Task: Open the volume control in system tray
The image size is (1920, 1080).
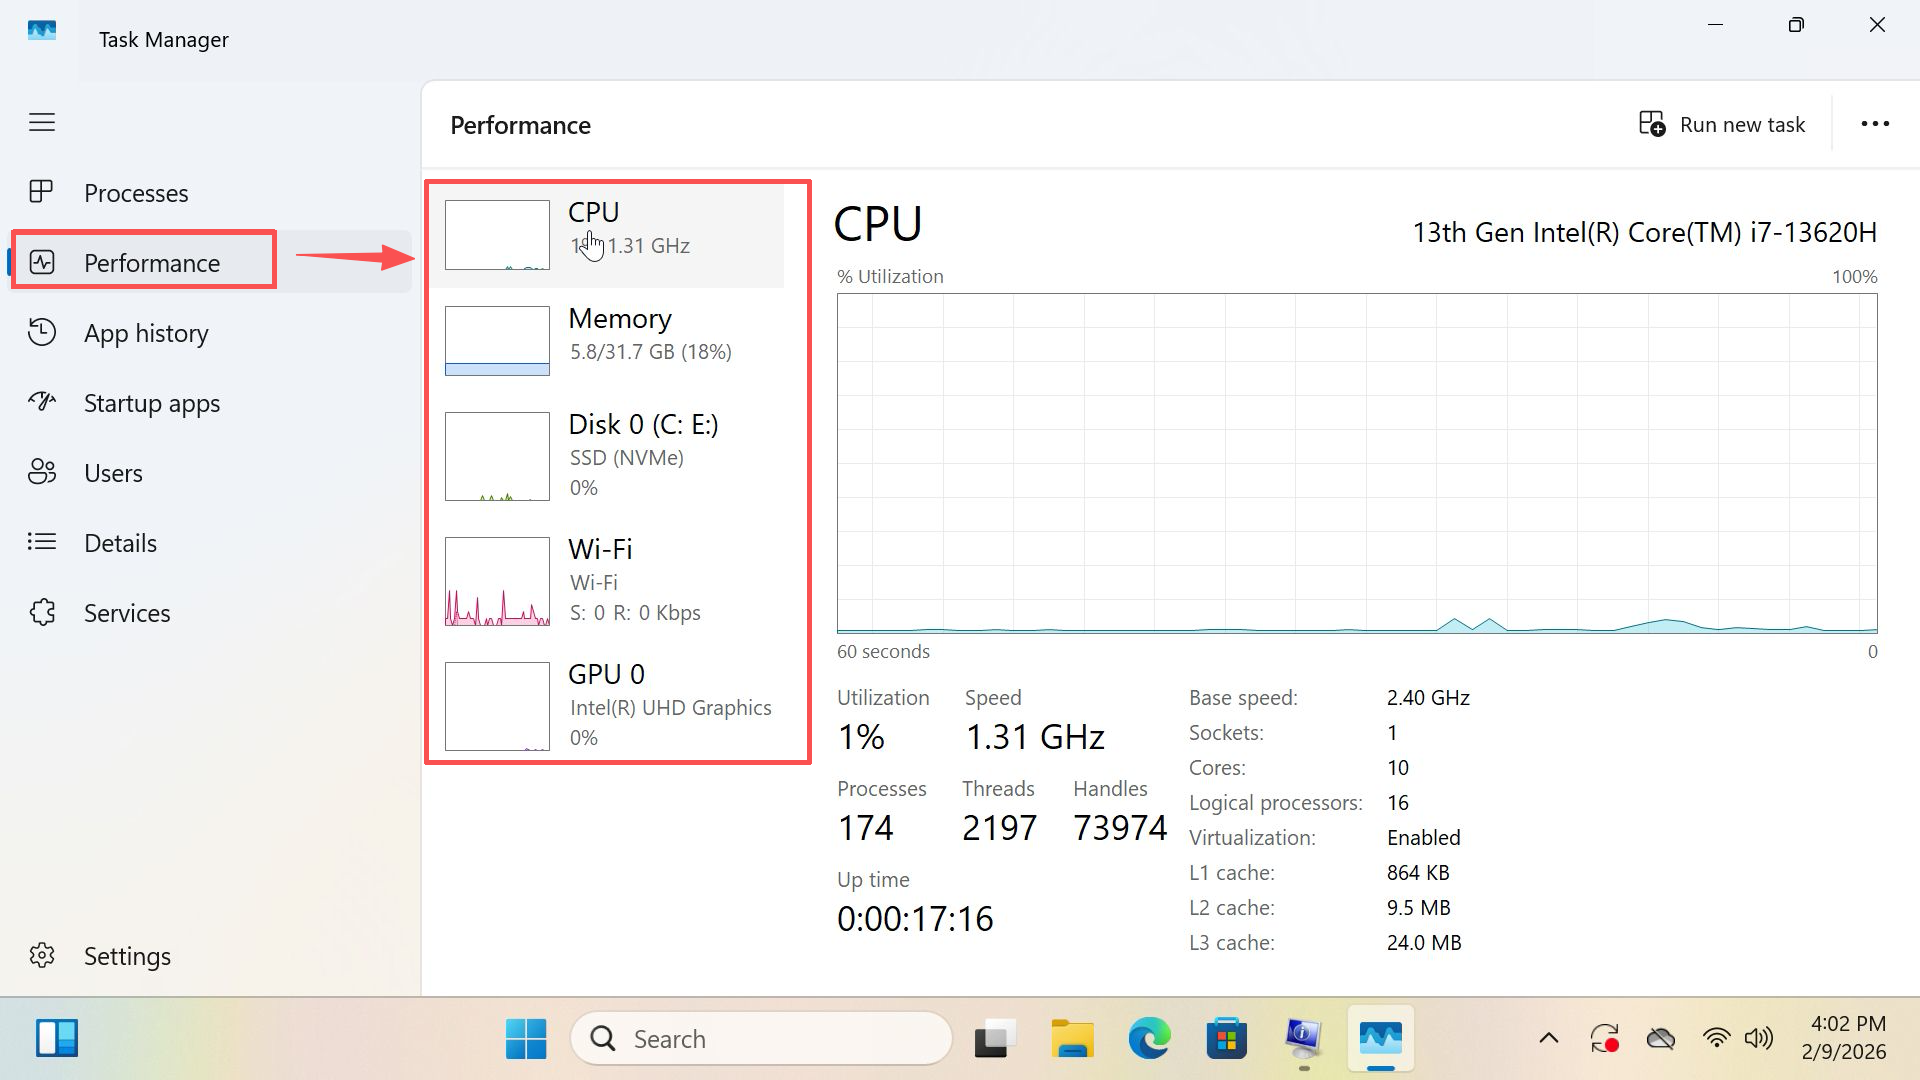Action: coord(1758,1039)
